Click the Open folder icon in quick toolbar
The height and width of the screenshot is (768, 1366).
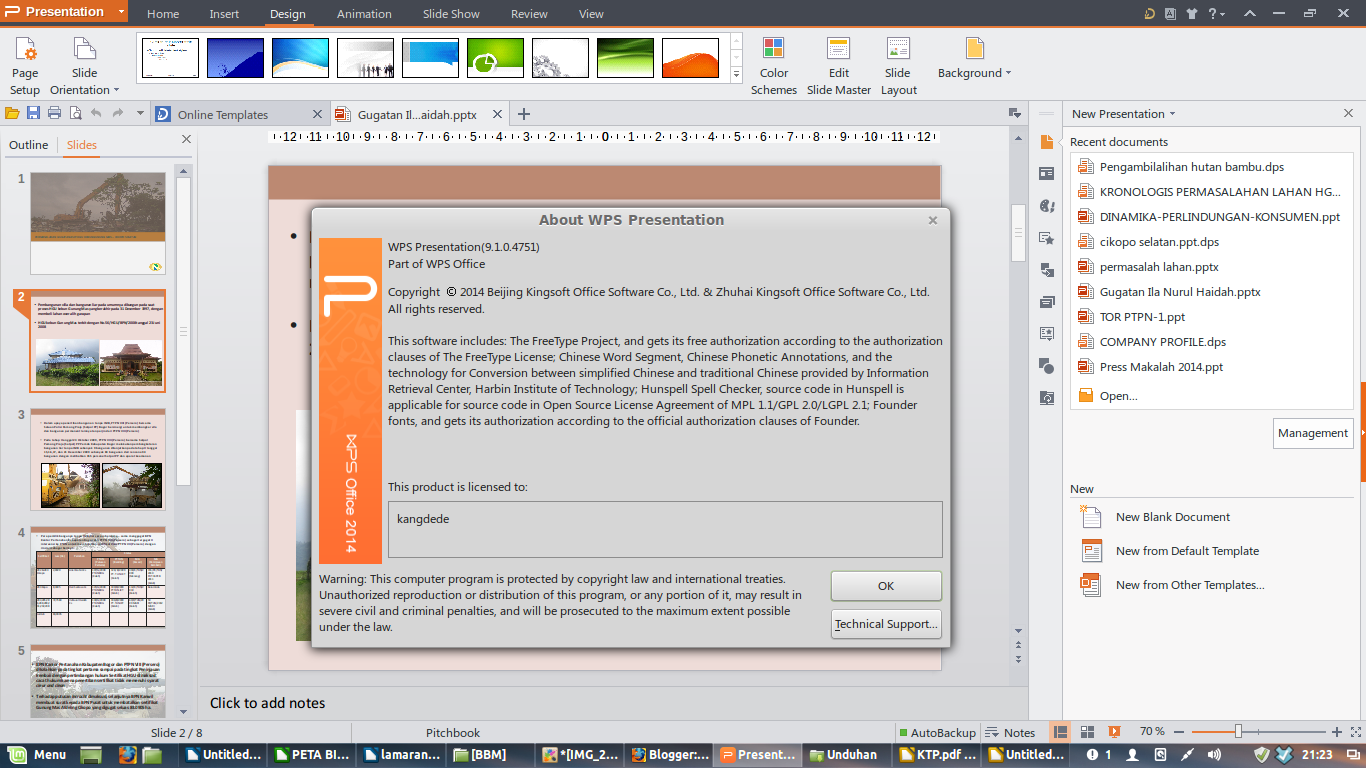click(x=12, y=114)
